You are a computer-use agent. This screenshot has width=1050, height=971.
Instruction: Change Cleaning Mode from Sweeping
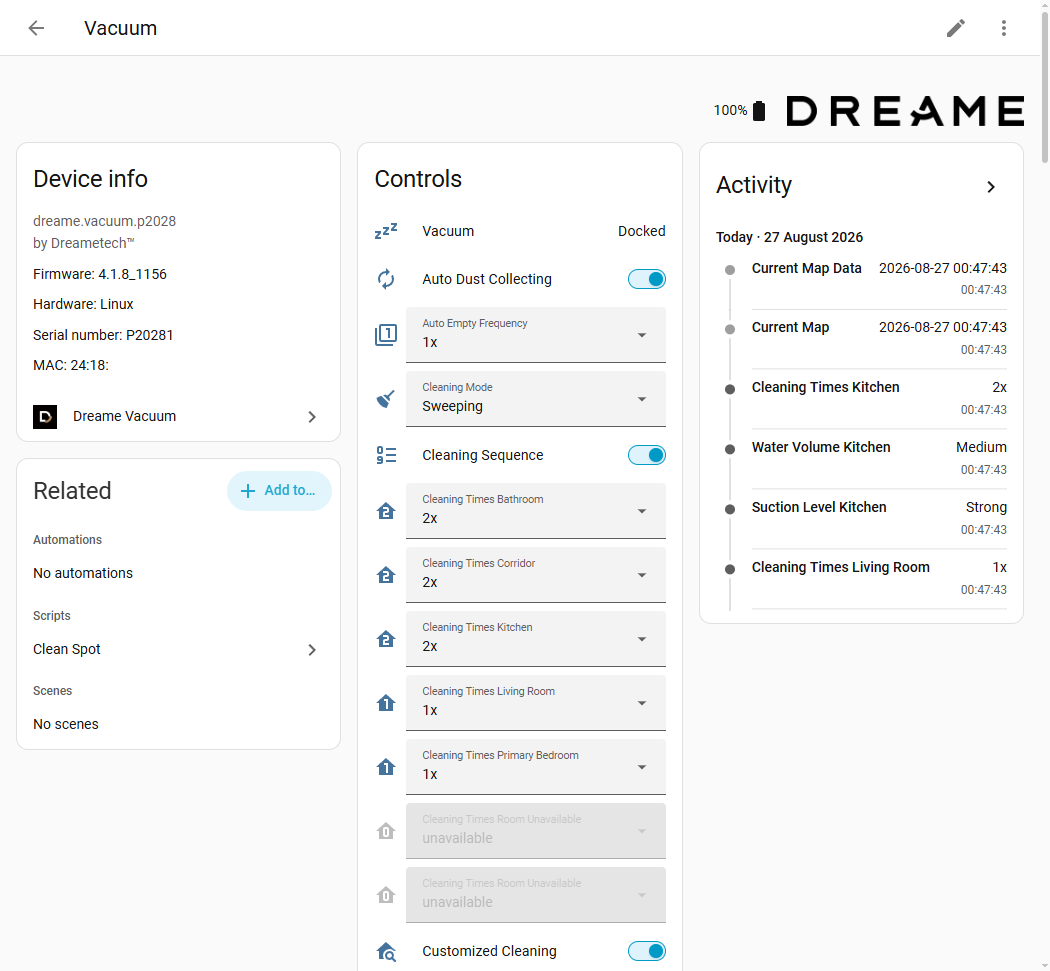[536, 399]
